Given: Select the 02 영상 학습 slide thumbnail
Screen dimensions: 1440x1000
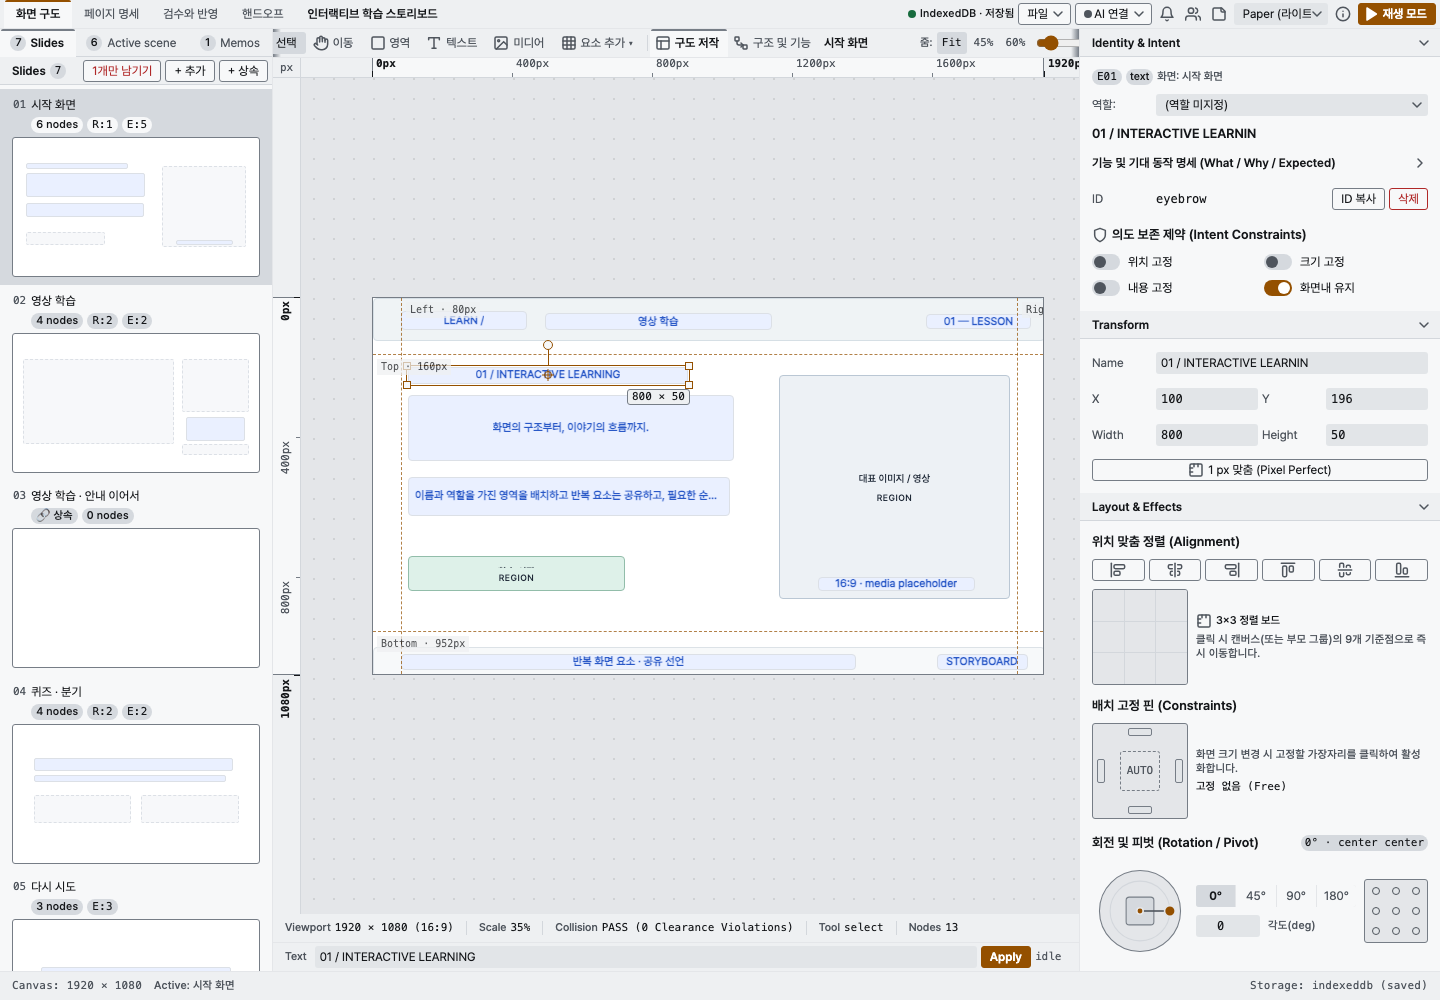Looking at the screenshot, I should pos(136,403).
